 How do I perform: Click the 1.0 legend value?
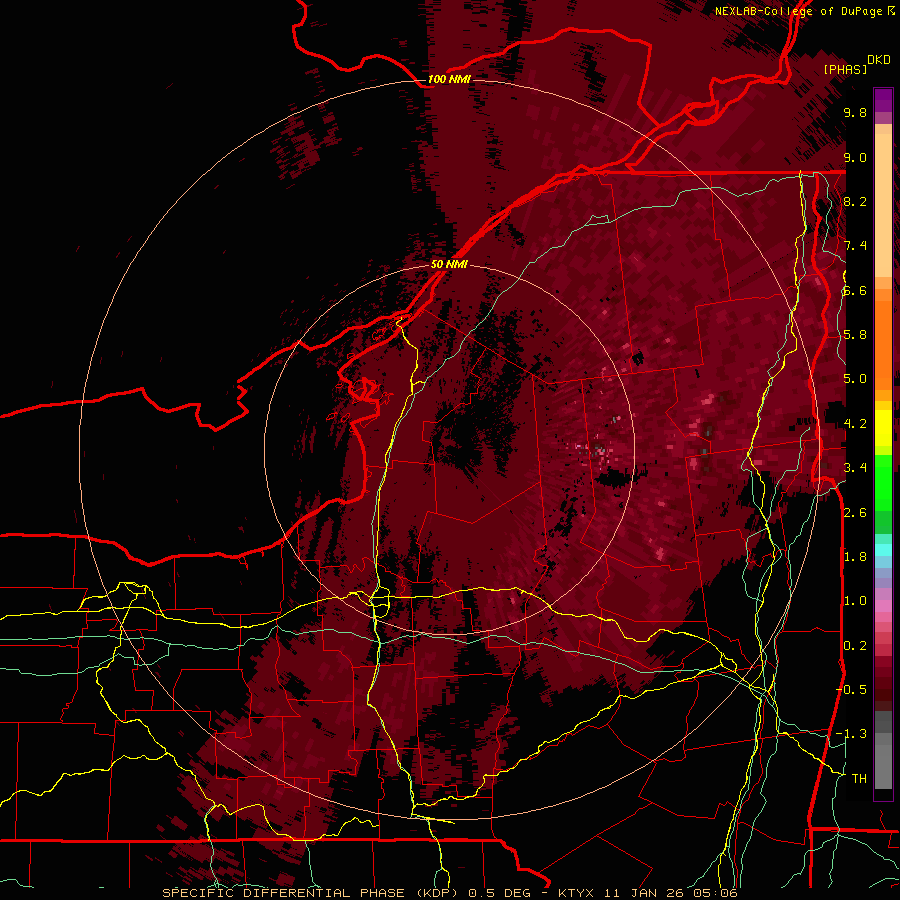pyautogui.click(x=855, y=601)
